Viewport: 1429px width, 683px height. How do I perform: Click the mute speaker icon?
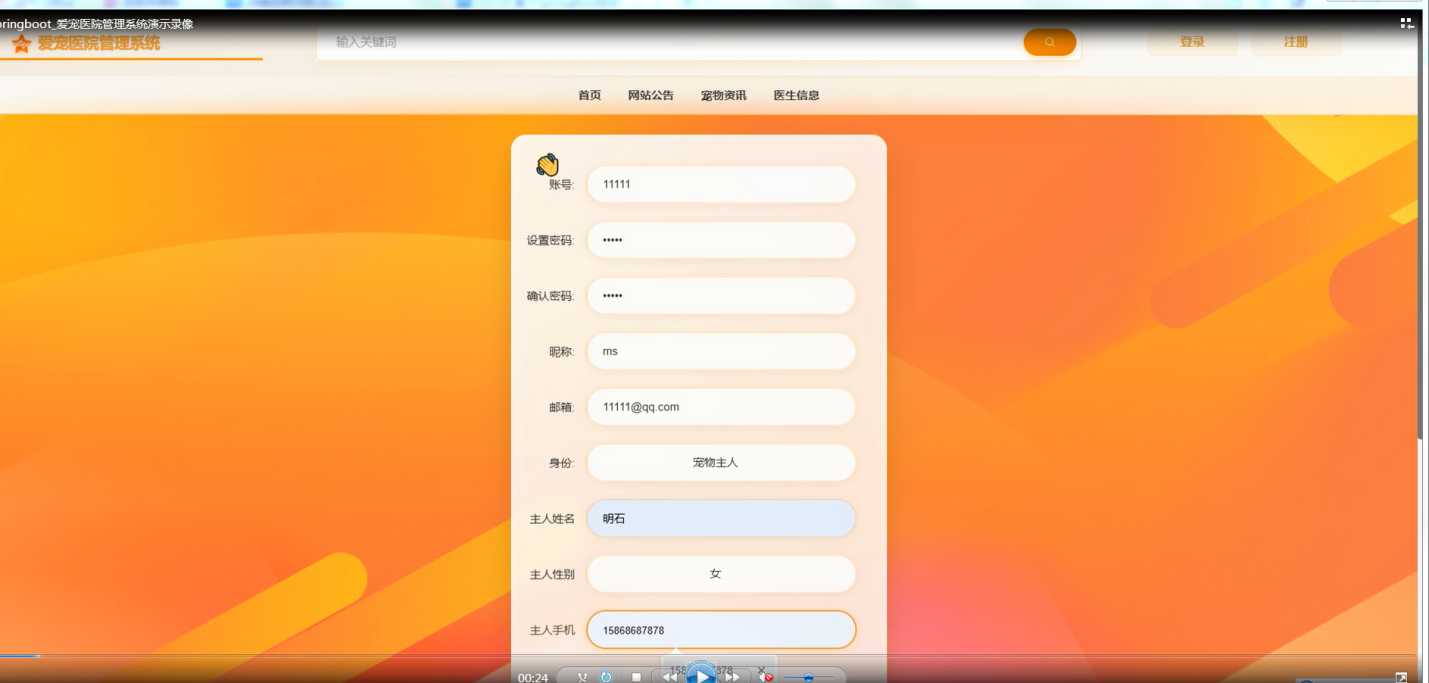point(766,677)
